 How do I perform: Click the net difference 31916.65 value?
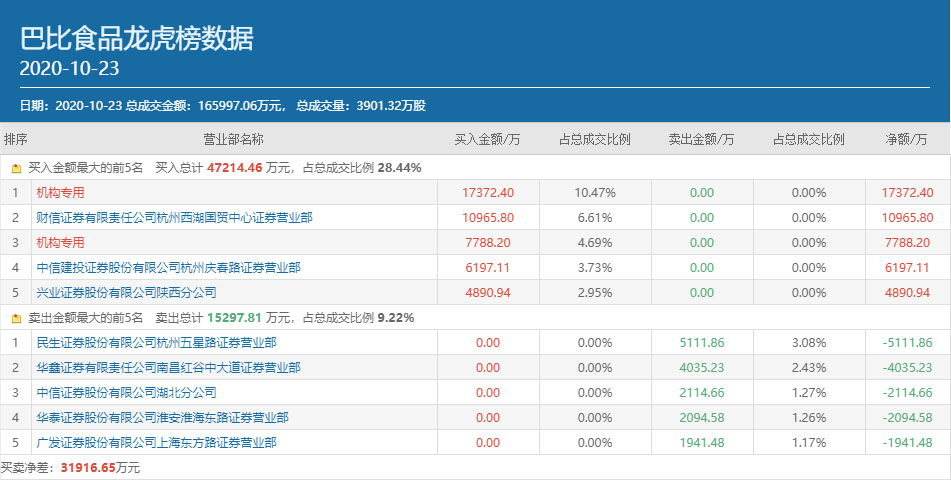pos(90,467)
